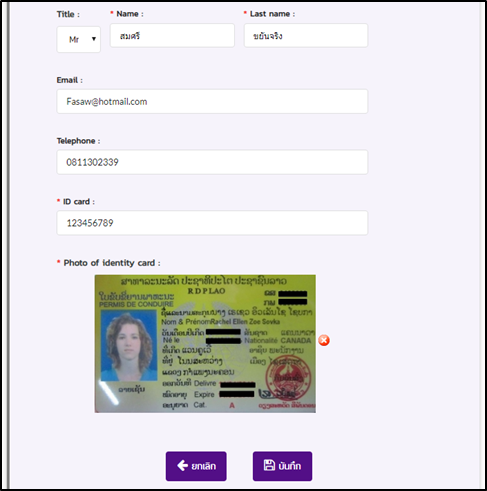Image resolution: width=487 pixels, height=491 pixels.
Task: Cancel the form with the ยกเลิก button
Action: tap(196, 466)
